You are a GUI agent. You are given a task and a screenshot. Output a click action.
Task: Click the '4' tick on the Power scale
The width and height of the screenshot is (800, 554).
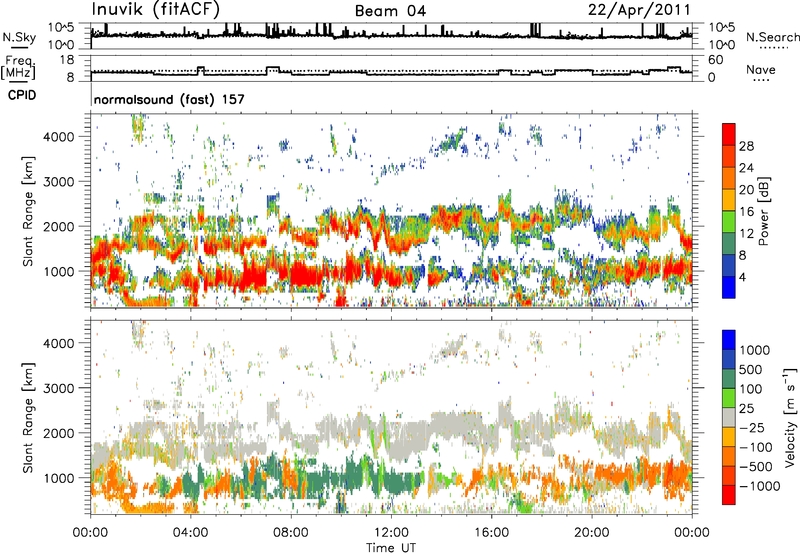tap(742, 277)
